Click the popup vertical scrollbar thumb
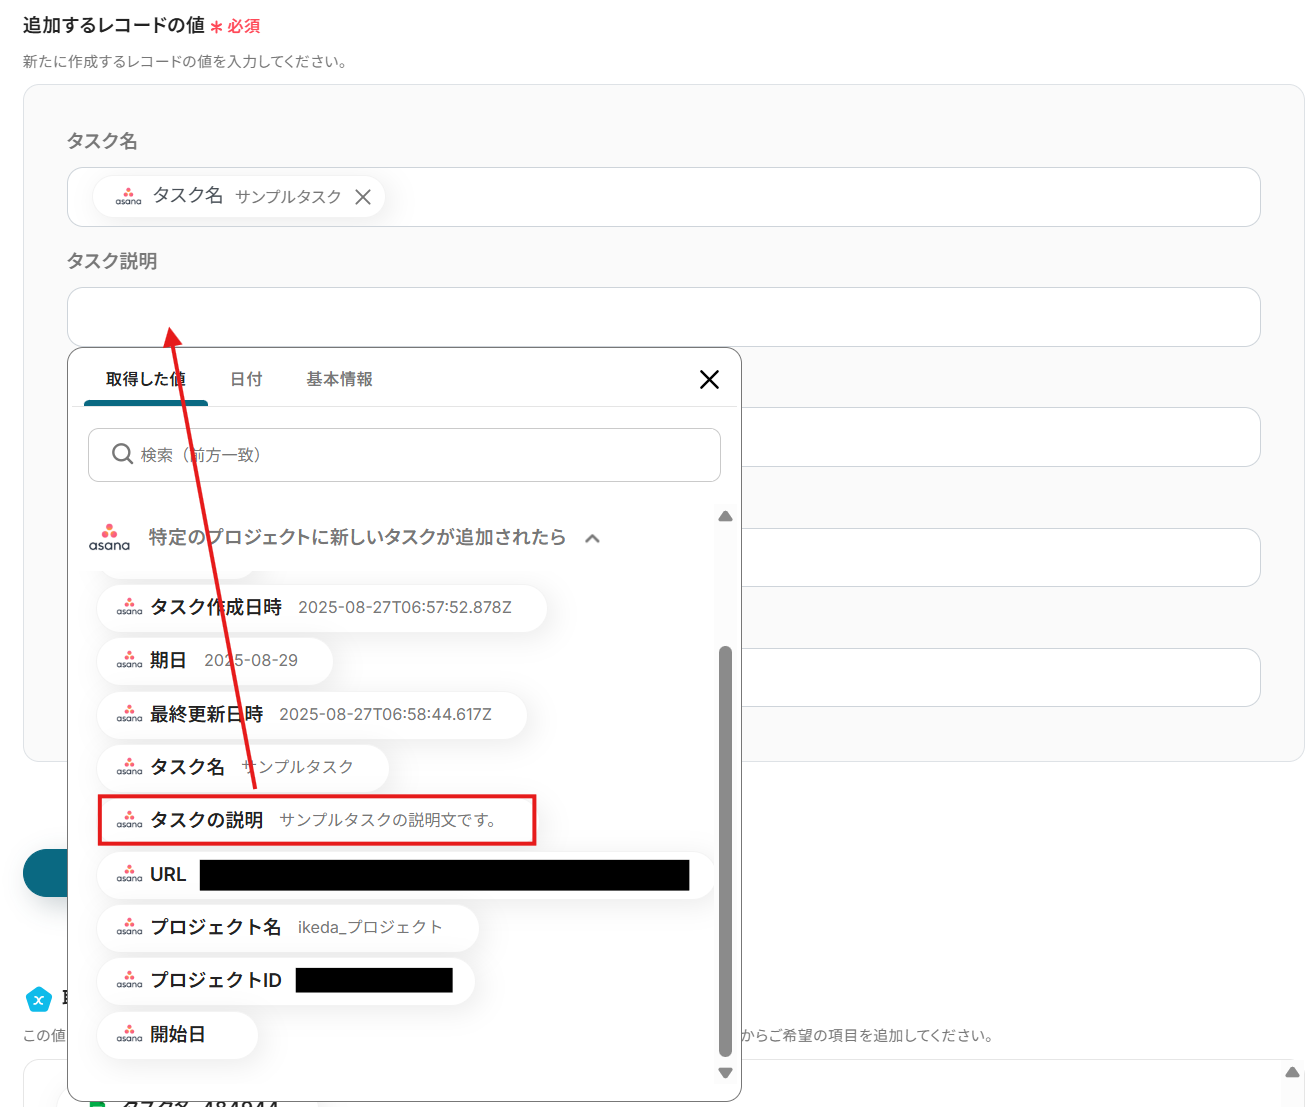The width and height of the screenshot is (1314, 1107). pyautogui.click(x=726, y=851)
